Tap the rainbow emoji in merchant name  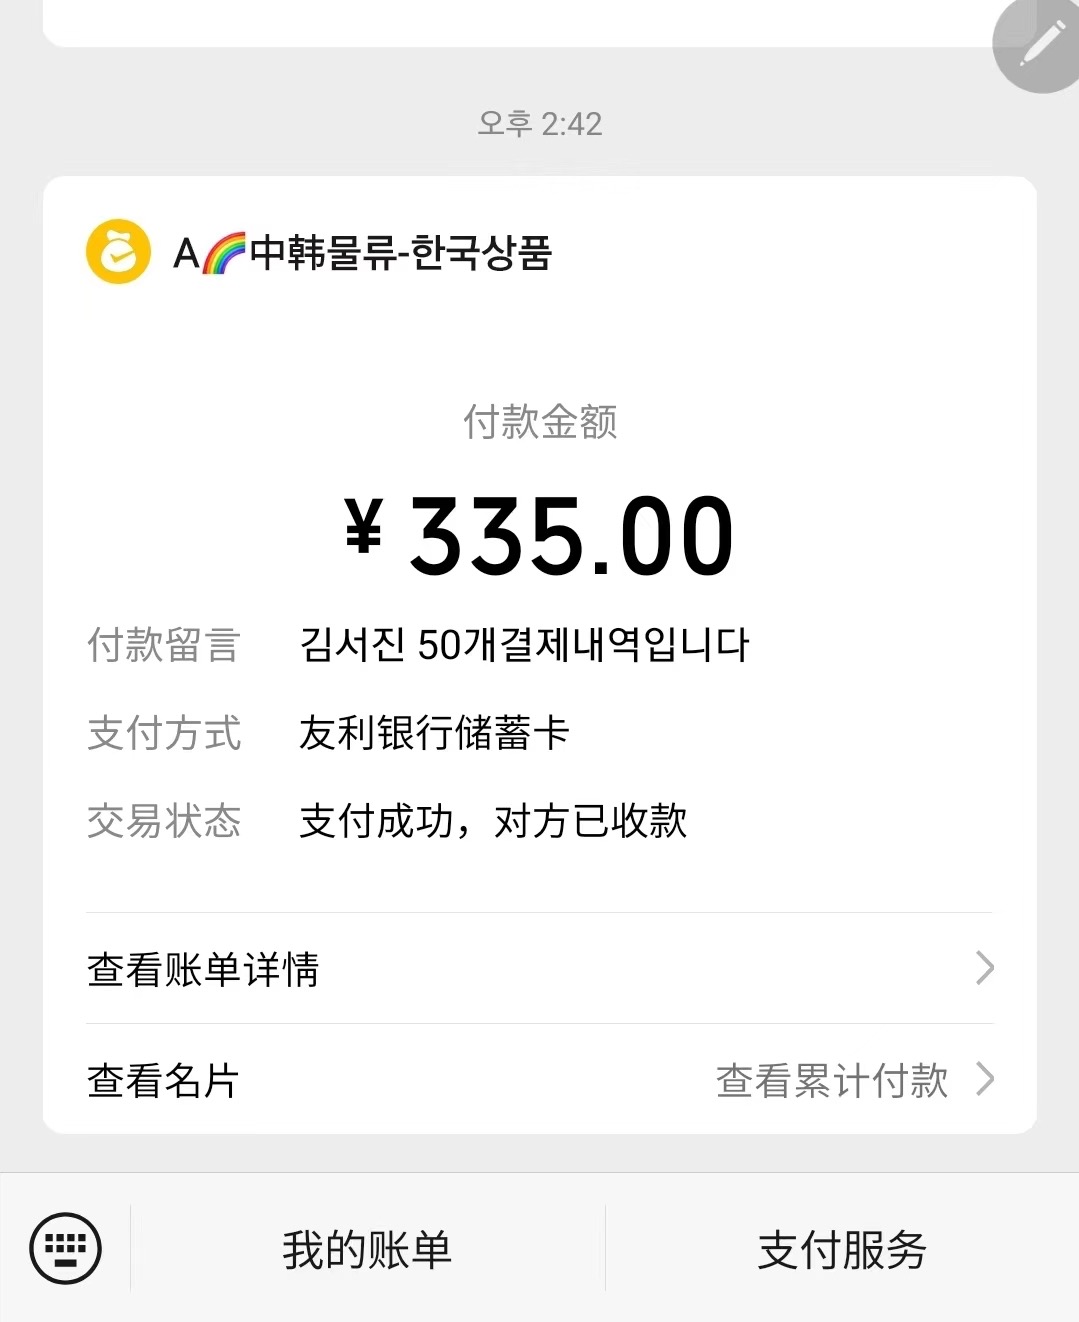coord(225,253)
